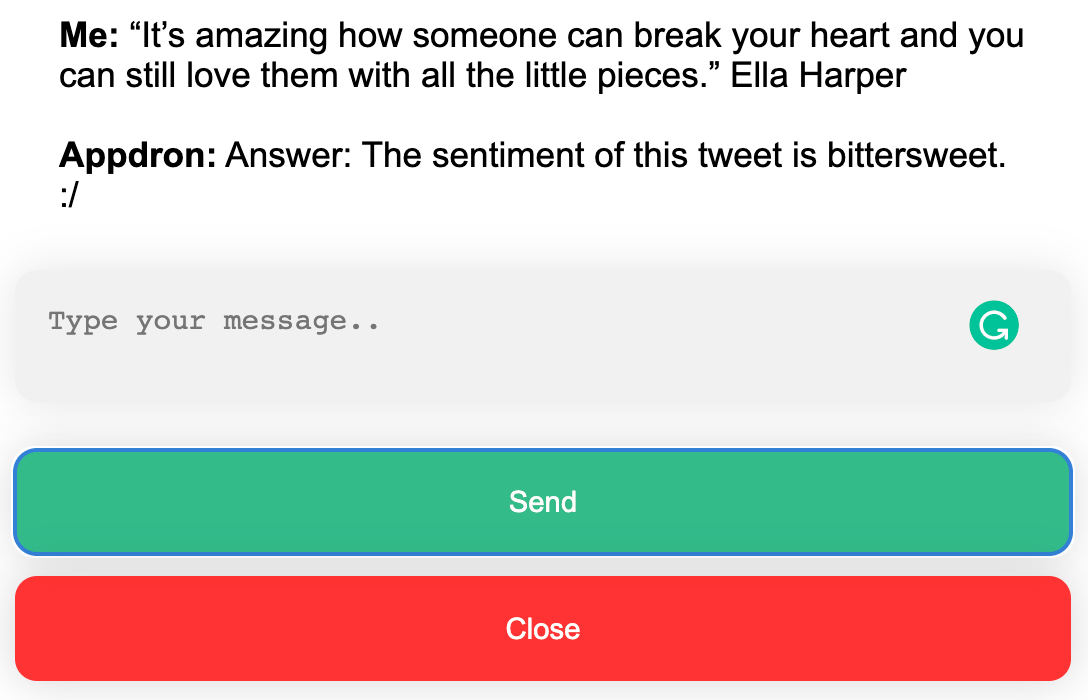This screenshot has height=700, width=1088.
Task: Click the "Type your message.." placeholder text
Action: (x=214, y=322)
